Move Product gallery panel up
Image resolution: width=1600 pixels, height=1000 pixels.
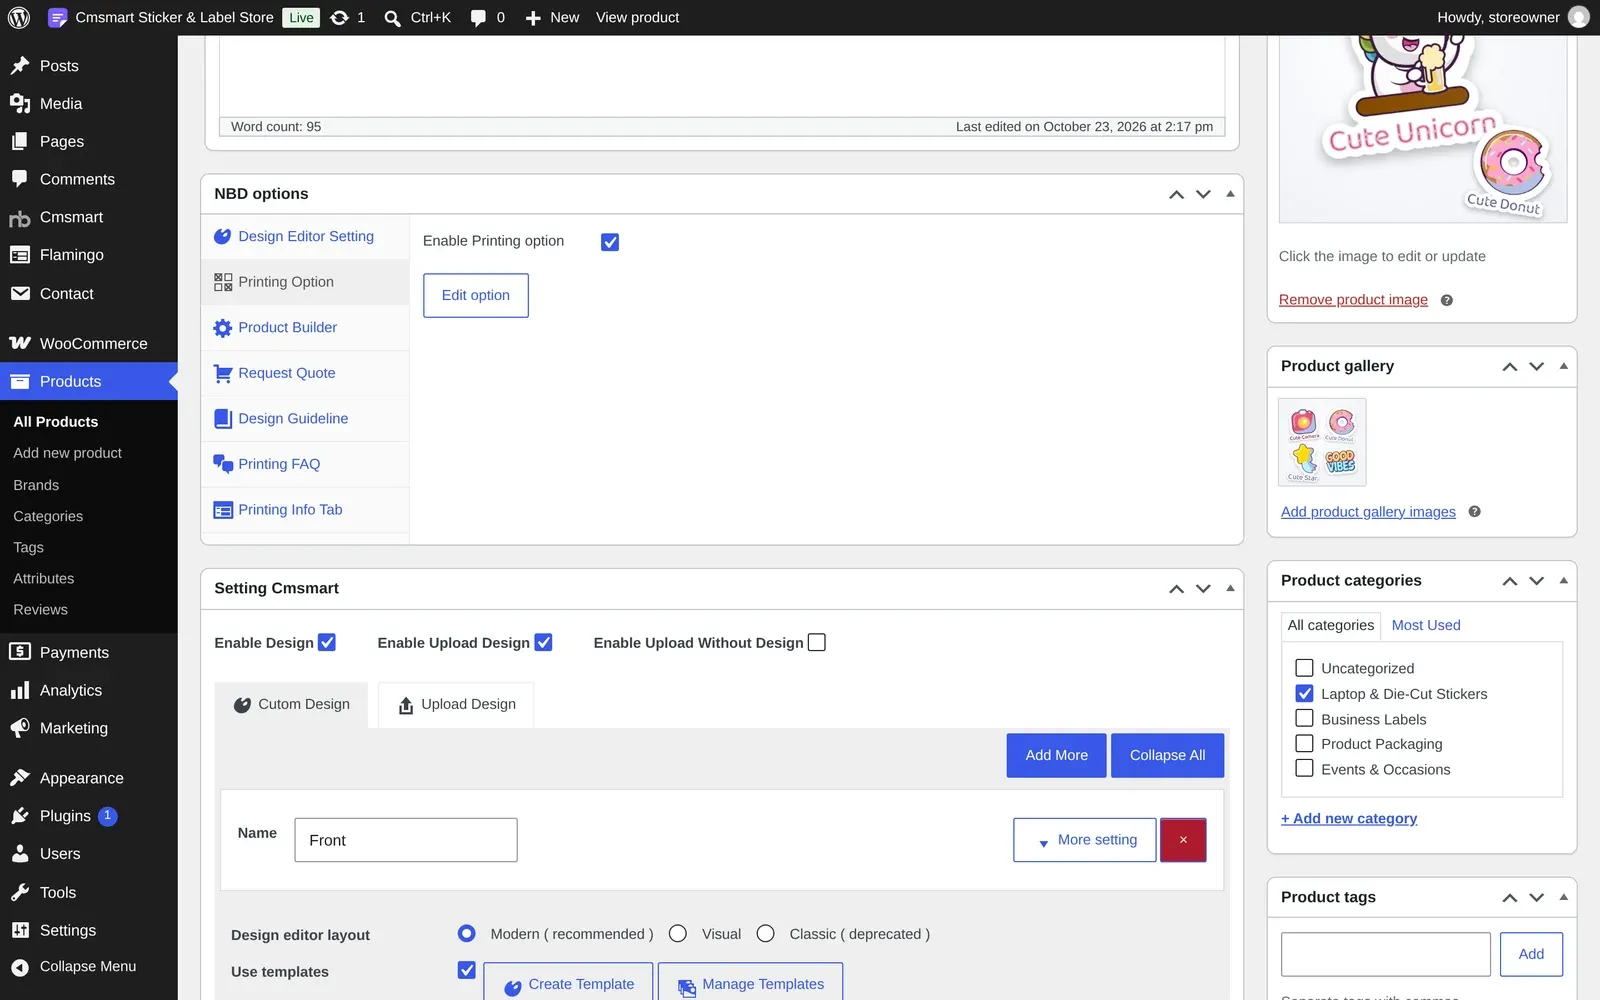(1510, 367)
